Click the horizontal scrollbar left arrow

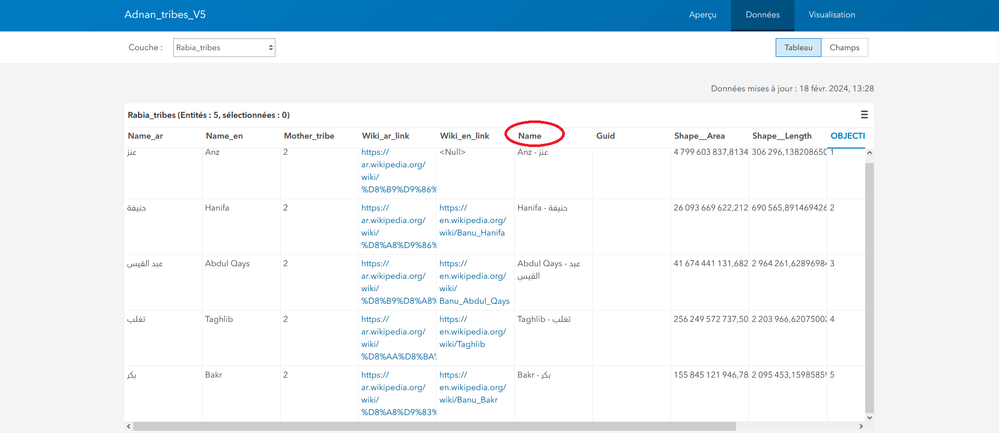(130, 426)
